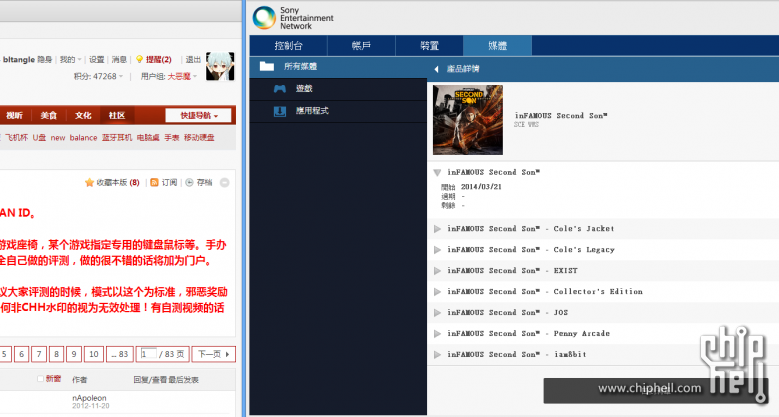Click the inFAMOUS Second Son cover thumbnail
This screenshot has height=417, width=779.
point(467,120)
